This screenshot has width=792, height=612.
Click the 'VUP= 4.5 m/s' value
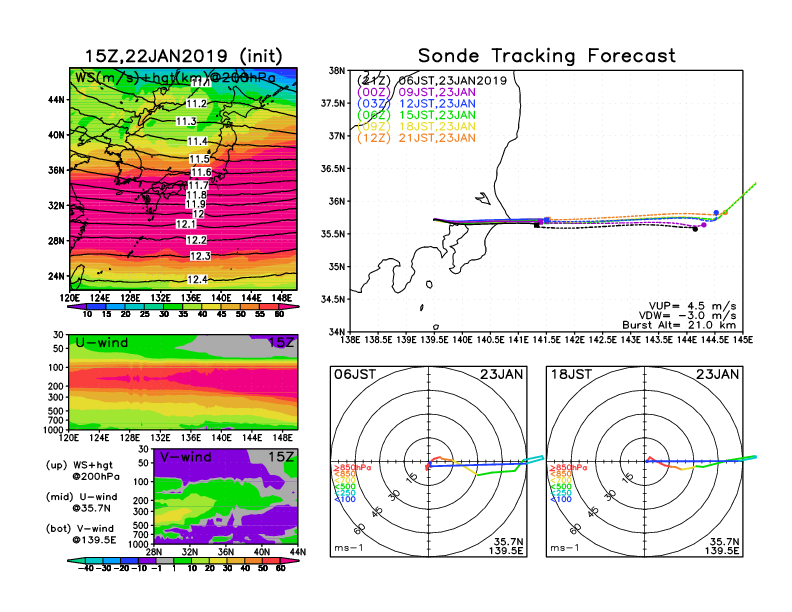tap(692, 306)
